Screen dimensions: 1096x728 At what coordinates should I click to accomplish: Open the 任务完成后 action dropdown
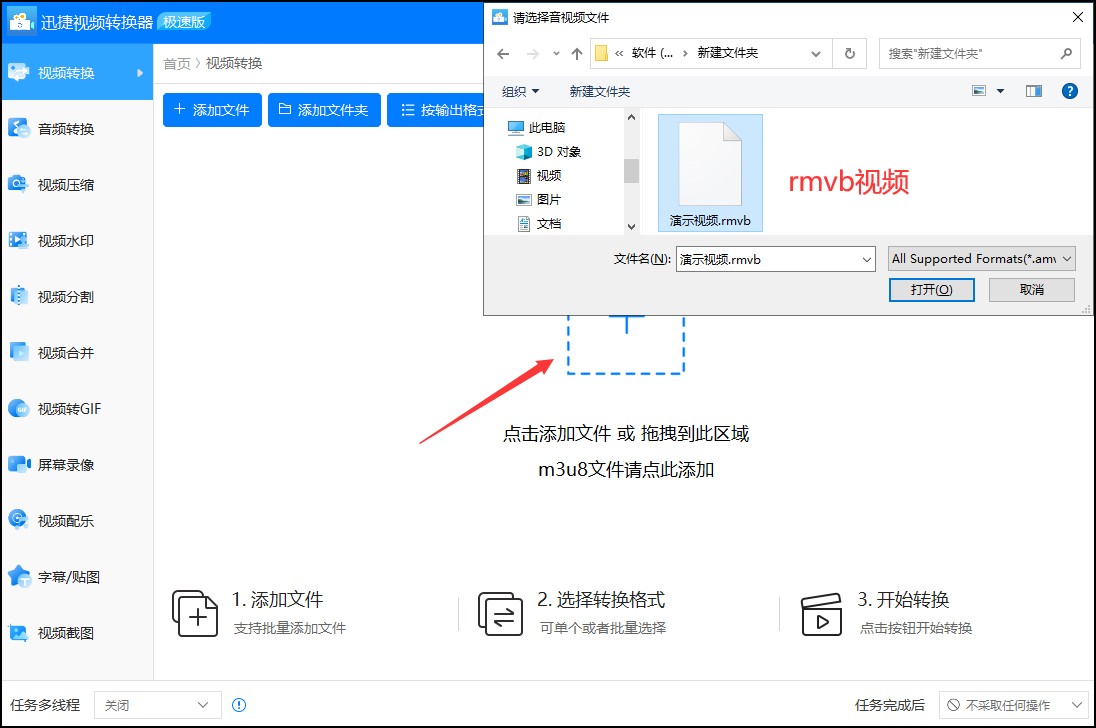(x=1013, y=705)
